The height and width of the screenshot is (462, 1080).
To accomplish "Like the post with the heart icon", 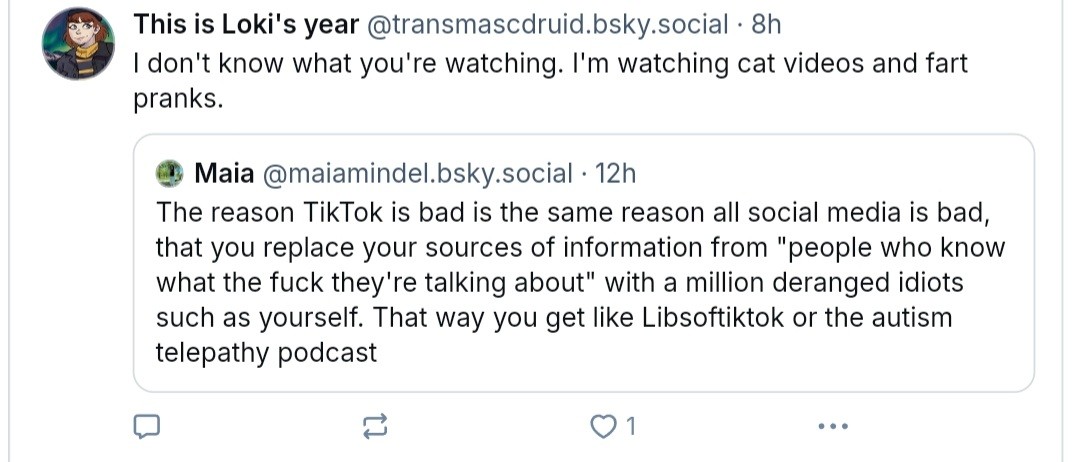I will [603, 427].
